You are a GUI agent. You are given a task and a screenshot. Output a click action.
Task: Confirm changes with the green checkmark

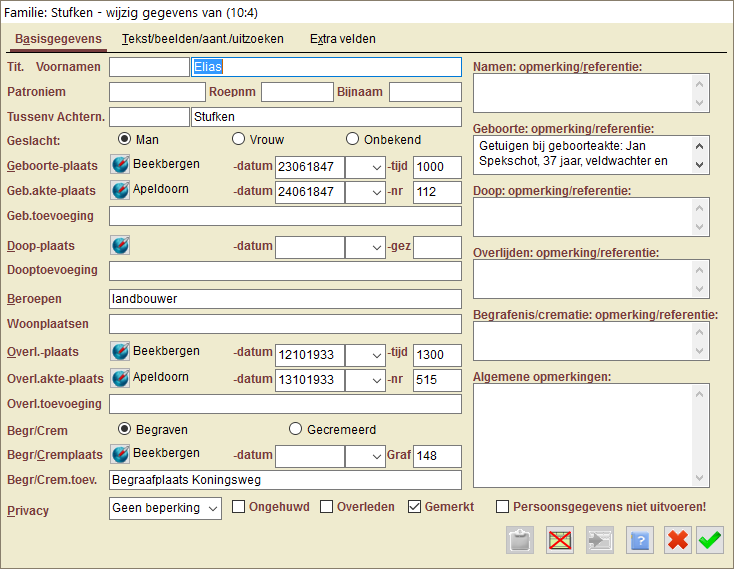coord(710,540)
